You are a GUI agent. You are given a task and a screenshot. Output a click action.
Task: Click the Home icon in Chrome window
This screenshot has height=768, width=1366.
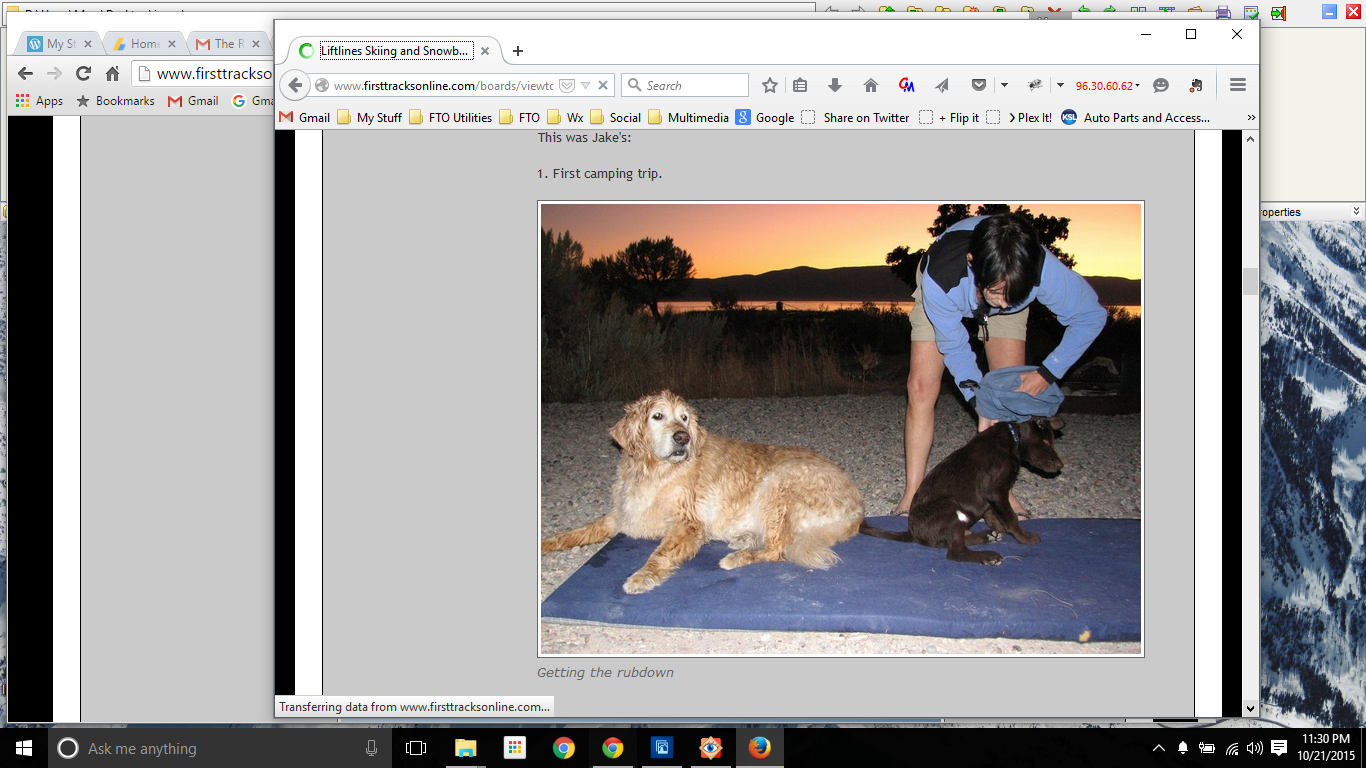point(113,74)
